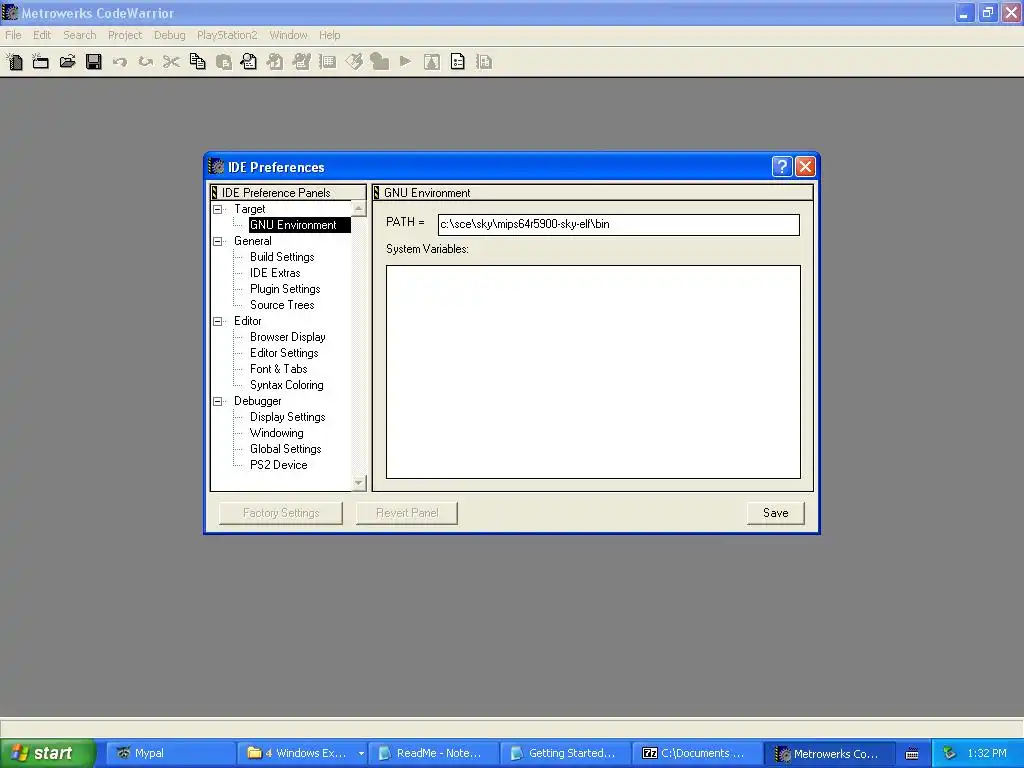Click the New Project toolbar icon
Image resolution: width=1024 pixels, height=768 pixels.
tap(40, 62)
